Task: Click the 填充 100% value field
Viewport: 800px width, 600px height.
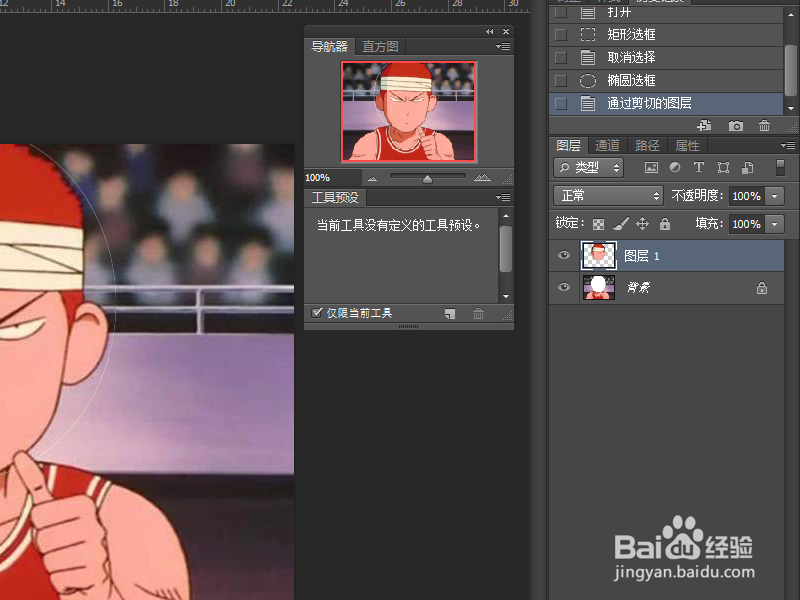Action: pyautogui.click(x=746, y=224)
